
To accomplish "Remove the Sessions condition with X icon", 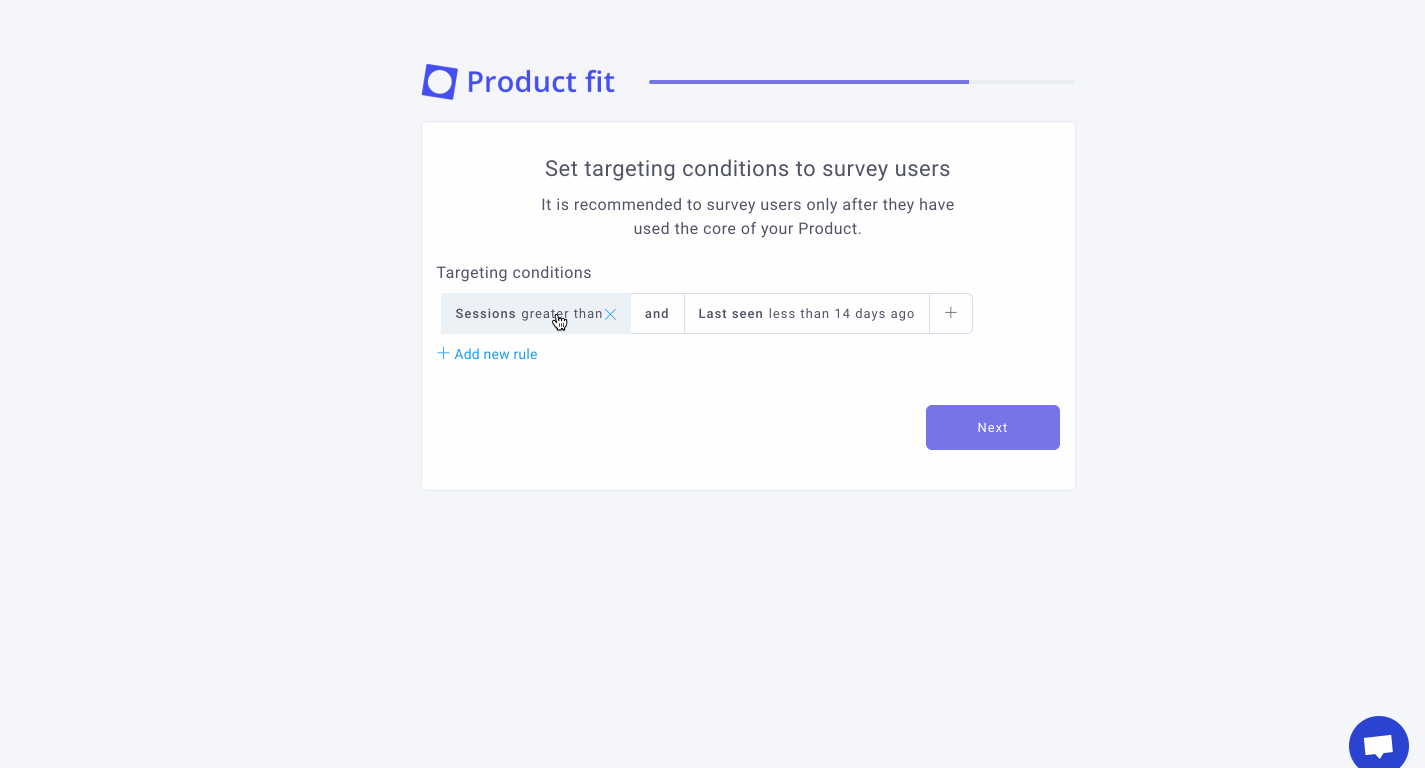I will coord(610,314).
